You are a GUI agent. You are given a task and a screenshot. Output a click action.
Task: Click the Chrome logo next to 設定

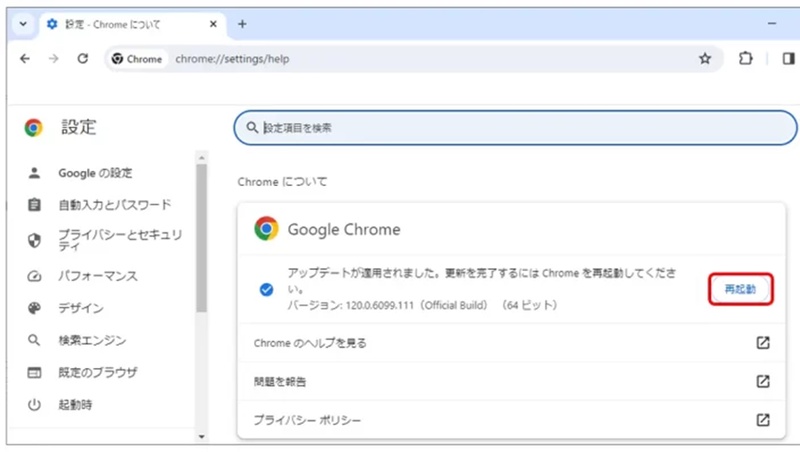(x=34, y=128)
